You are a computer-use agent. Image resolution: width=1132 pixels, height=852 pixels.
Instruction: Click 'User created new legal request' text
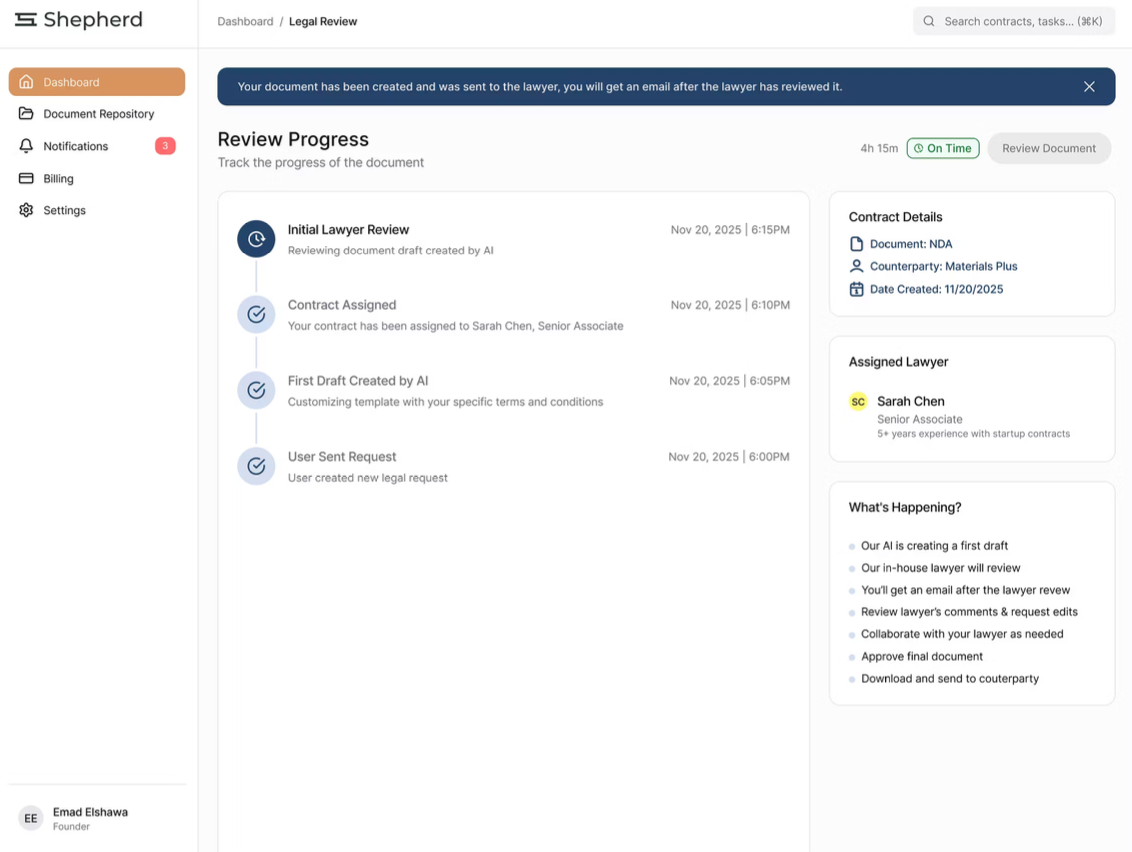click(367, 478)
